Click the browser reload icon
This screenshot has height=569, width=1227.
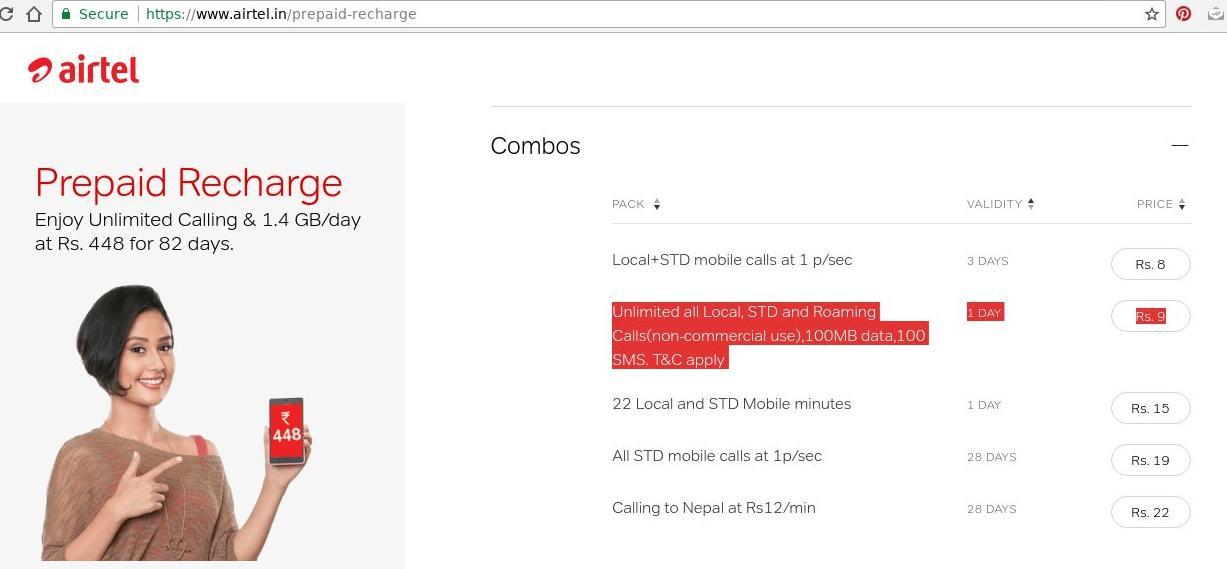point(4,14)
